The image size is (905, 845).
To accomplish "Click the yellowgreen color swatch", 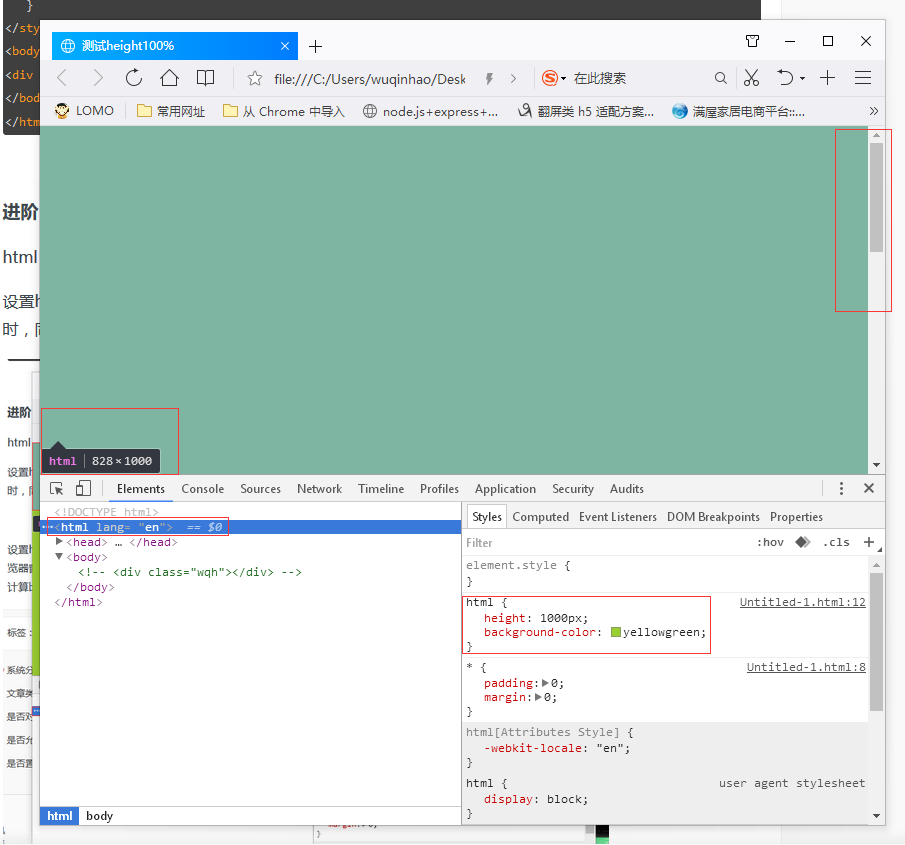I will 616,632.
